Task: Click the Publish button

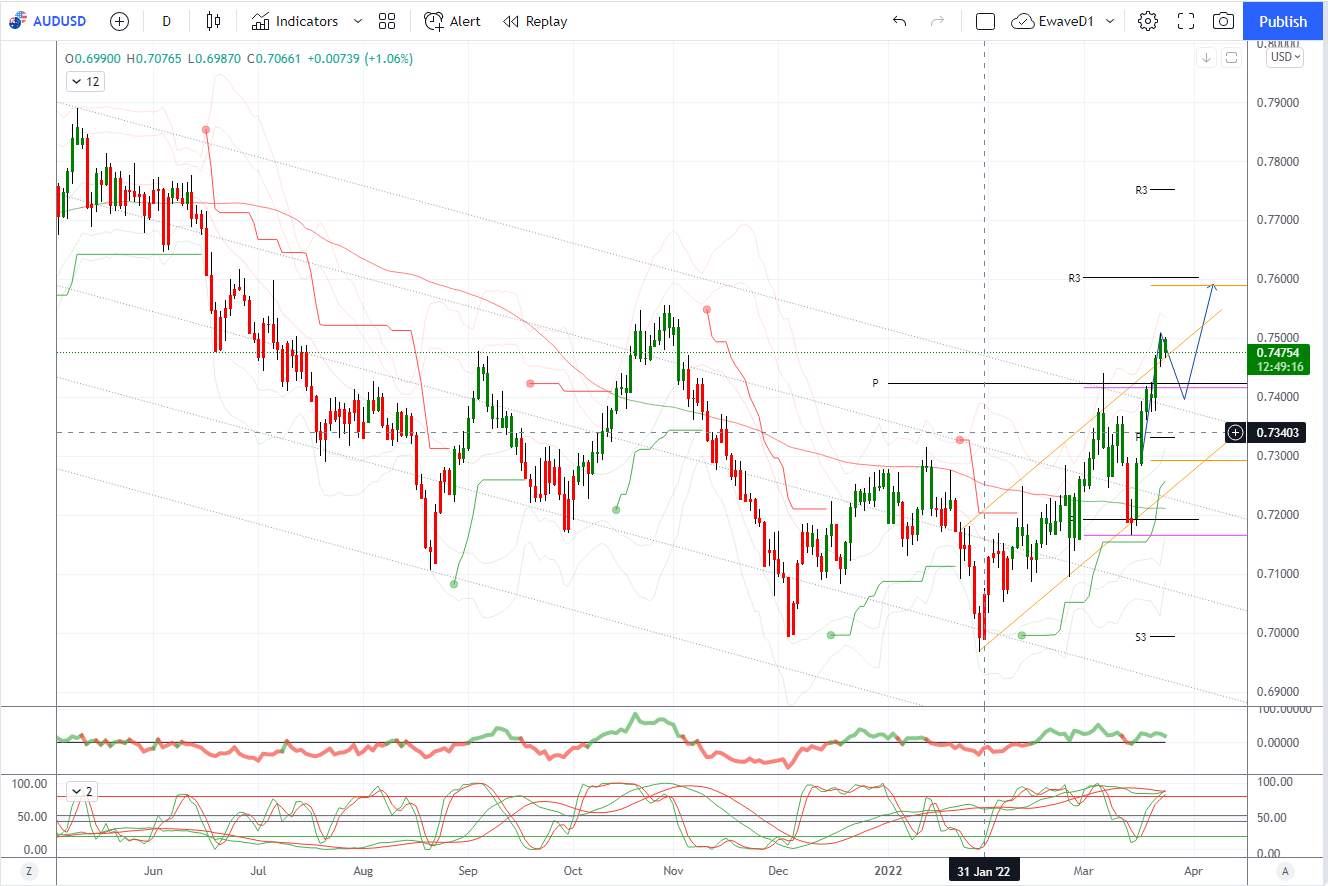Action: click(1283, 21)
